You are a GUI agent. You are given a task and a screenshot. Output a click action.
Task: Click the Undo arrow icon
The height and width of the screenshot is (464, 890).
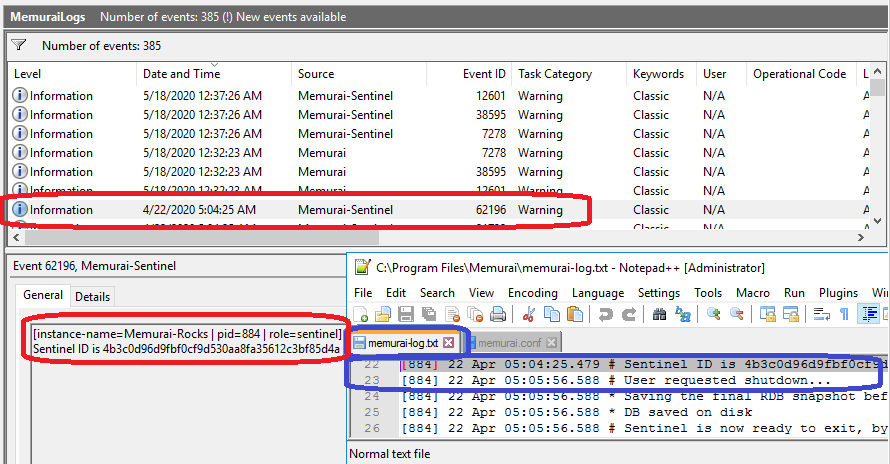606,314
